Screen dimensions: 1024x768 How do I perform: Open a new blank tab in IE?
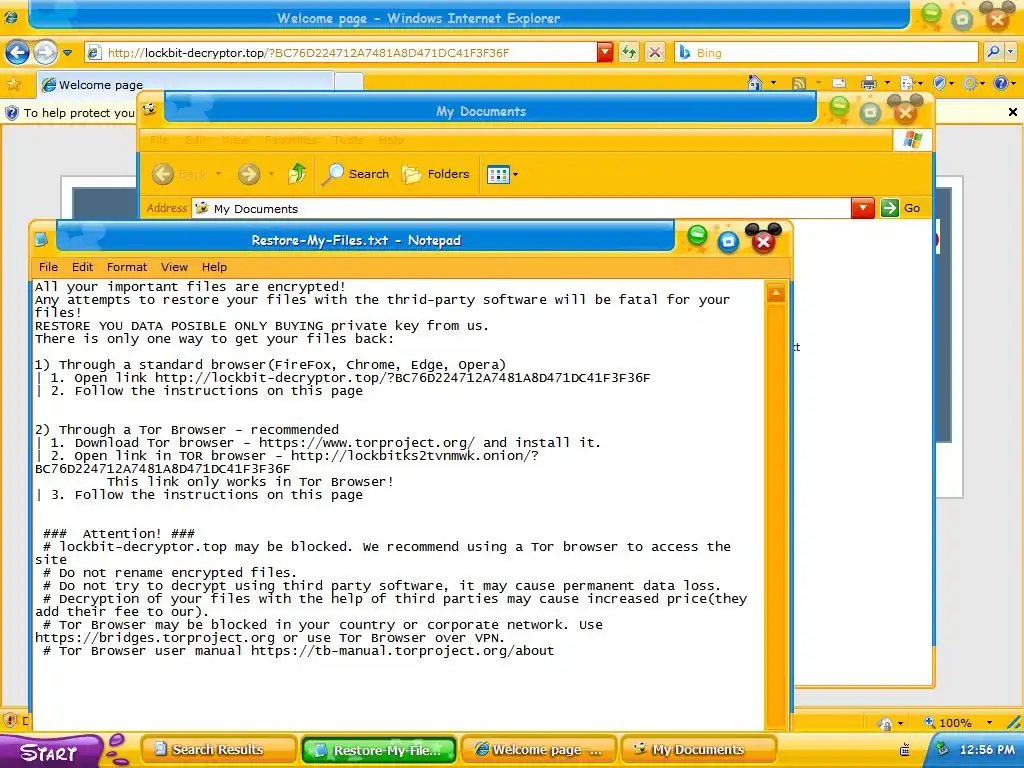[x=349, y=82]
